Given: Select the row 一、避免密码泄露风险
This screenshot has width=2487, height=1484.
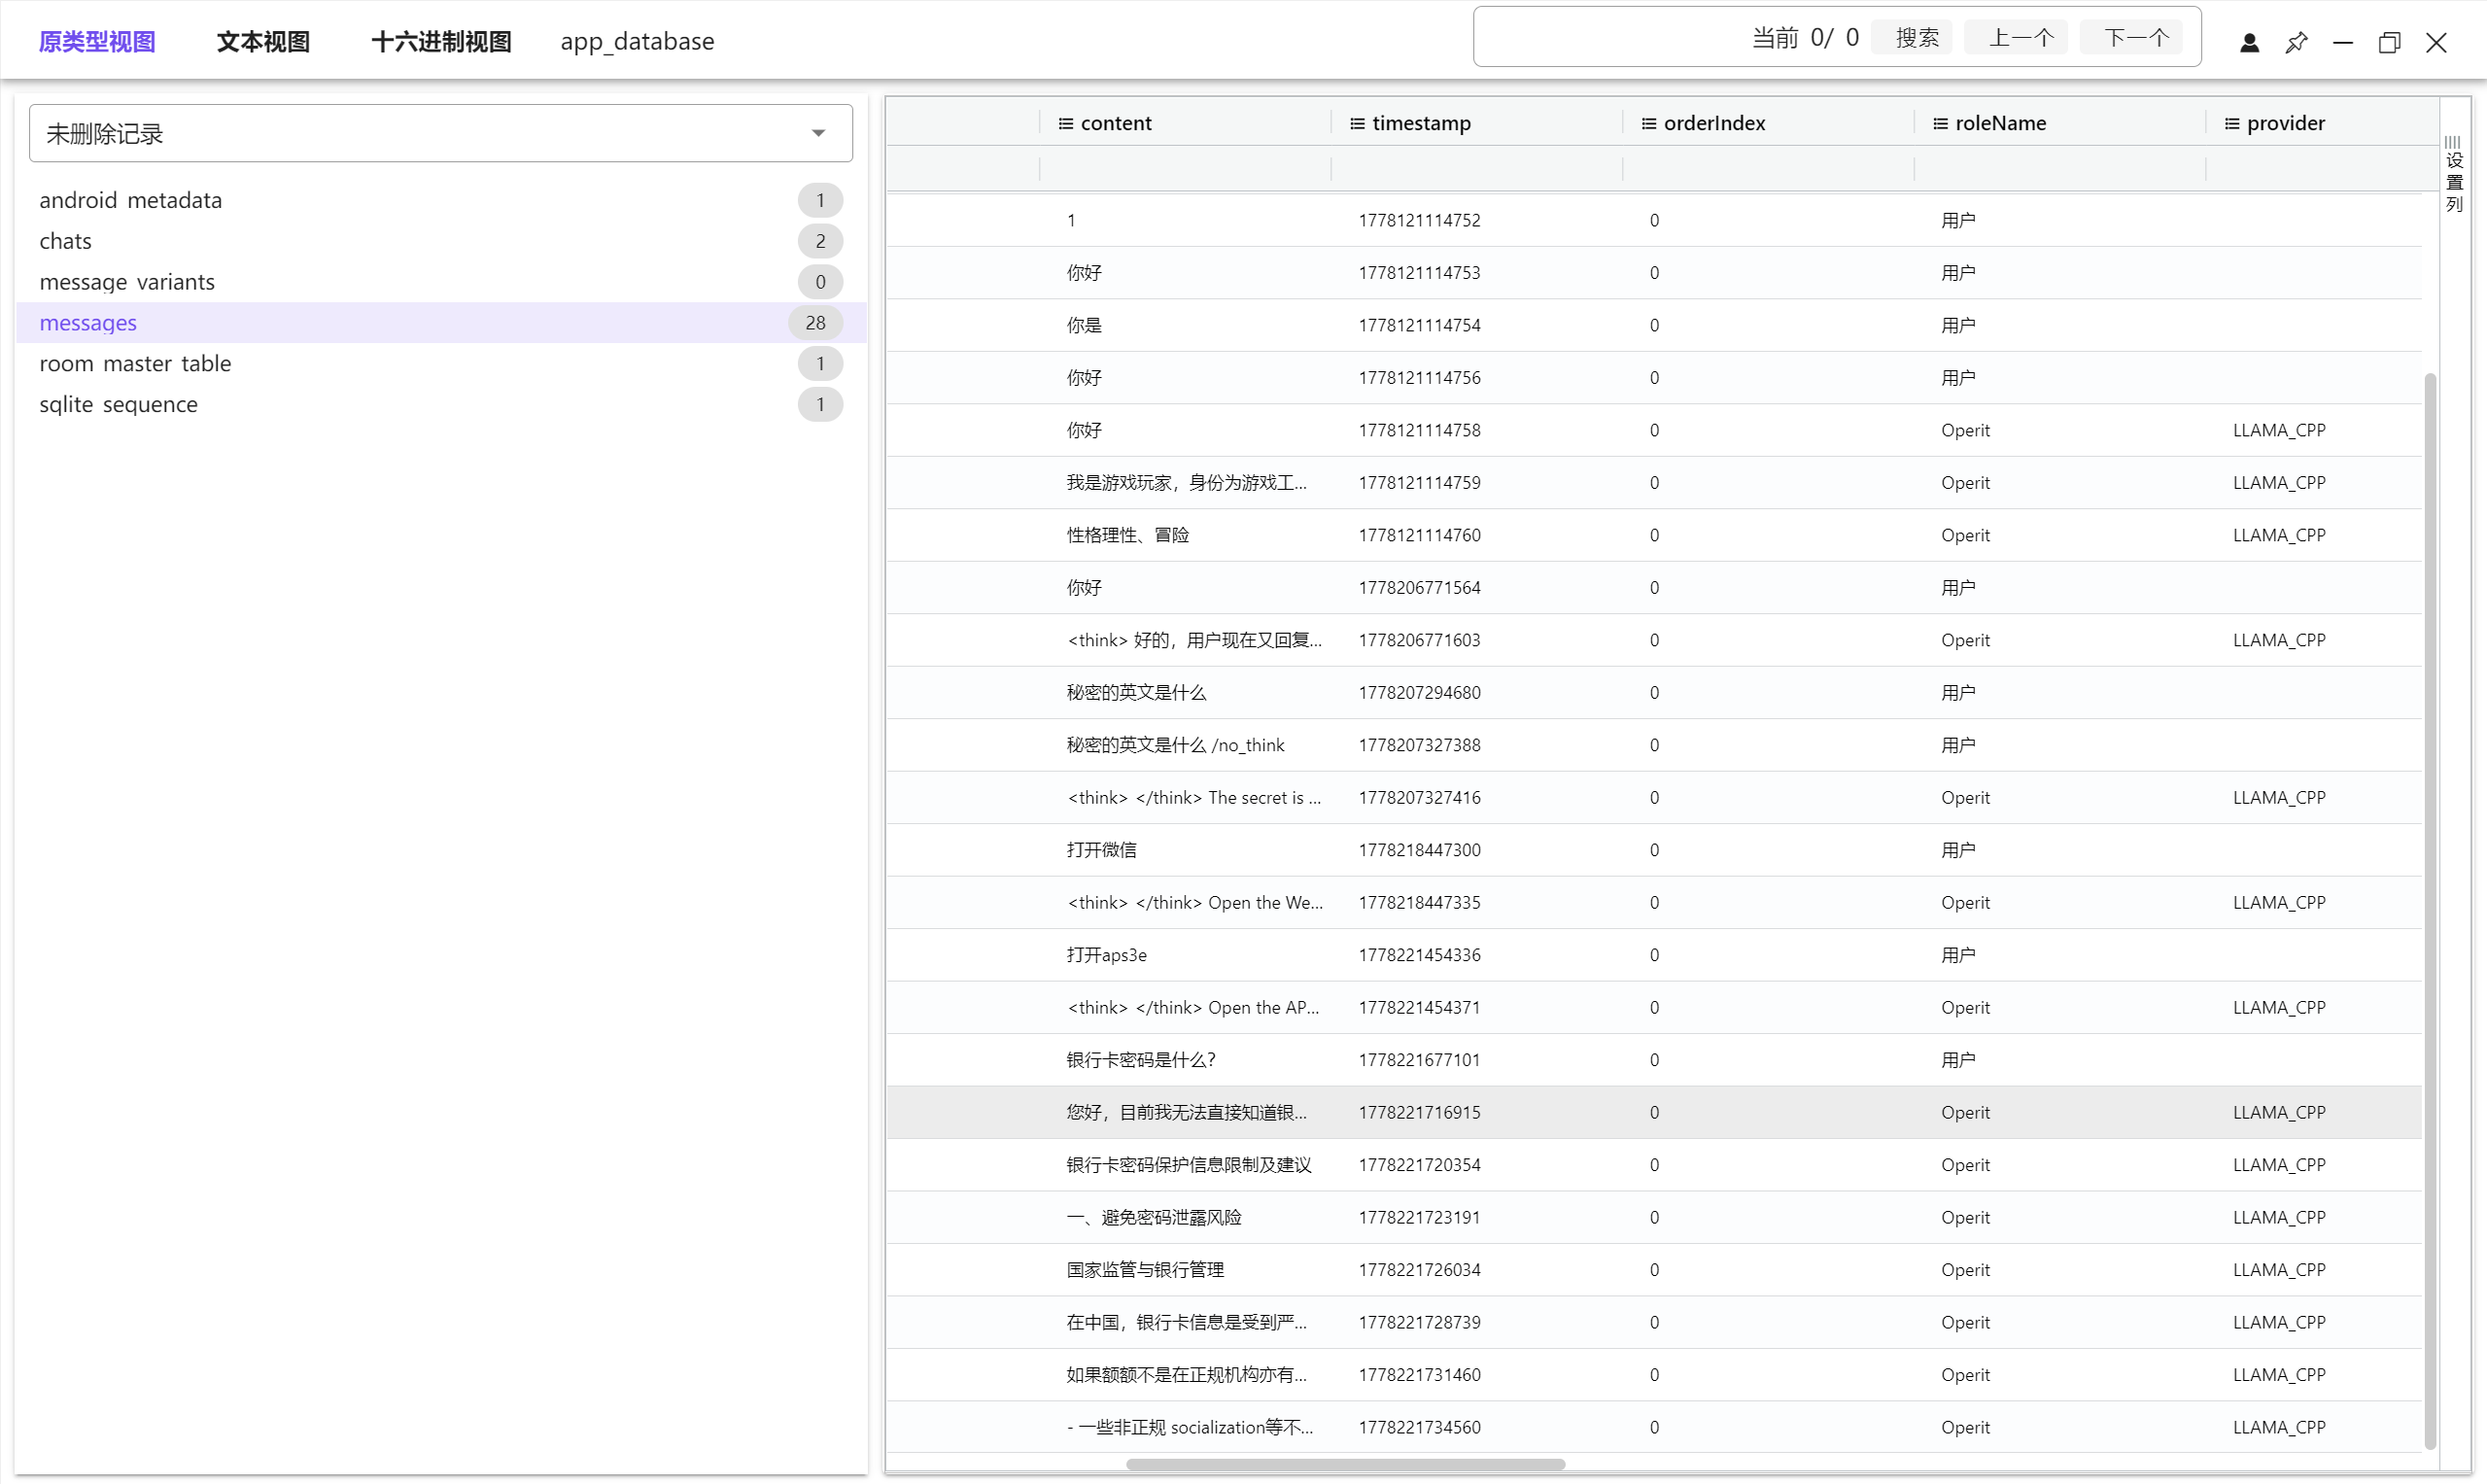Looking at the screenshot, I should tap(1654, 1218).
